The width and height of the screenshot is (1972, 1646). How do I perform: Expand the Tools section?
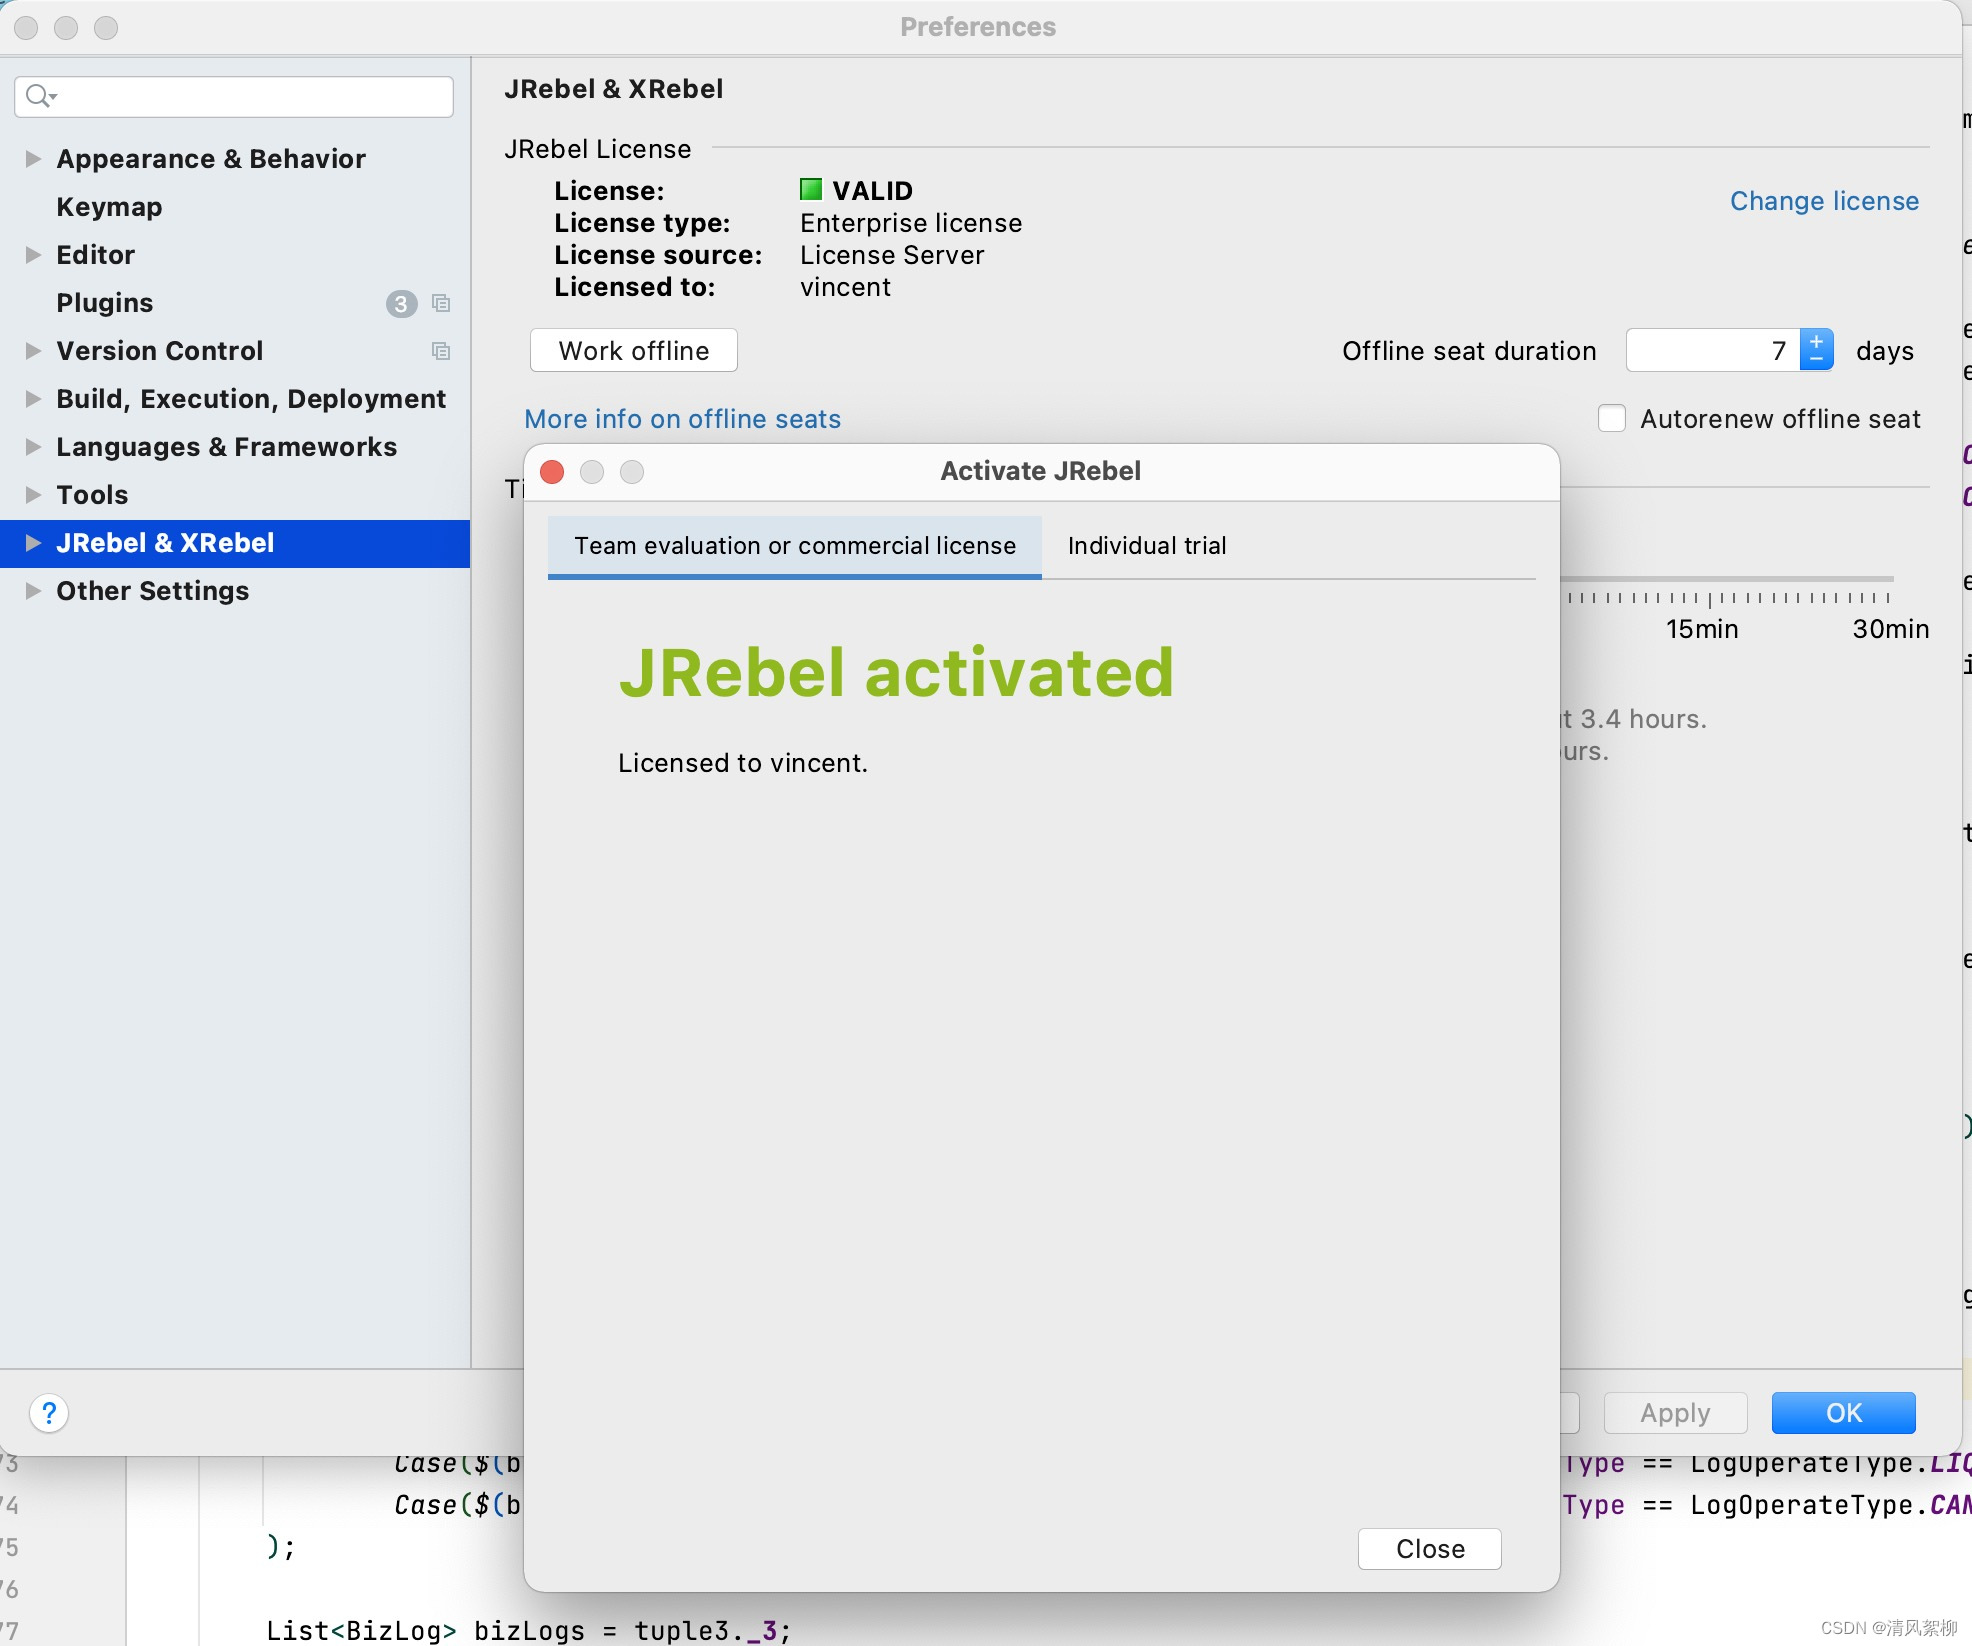[x=31, y=495]
